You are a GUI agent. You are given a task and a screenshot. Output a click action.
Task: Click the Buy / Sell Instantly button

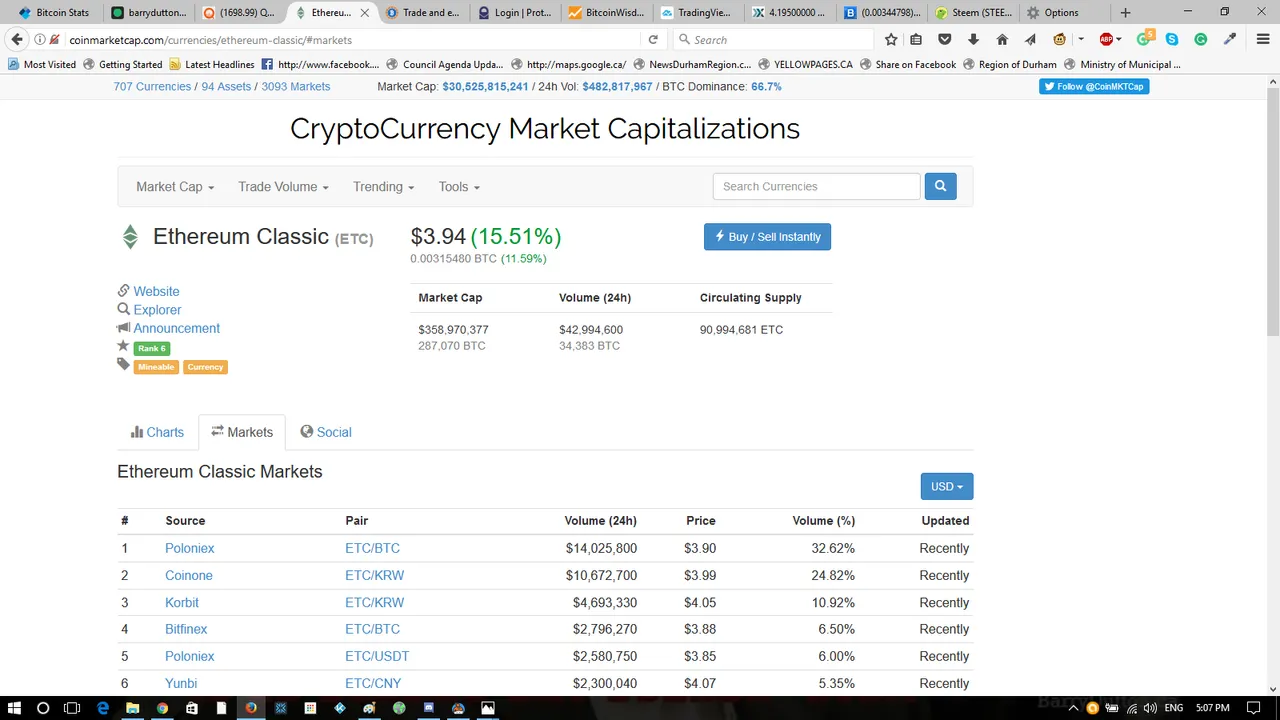tap(767, 237)
